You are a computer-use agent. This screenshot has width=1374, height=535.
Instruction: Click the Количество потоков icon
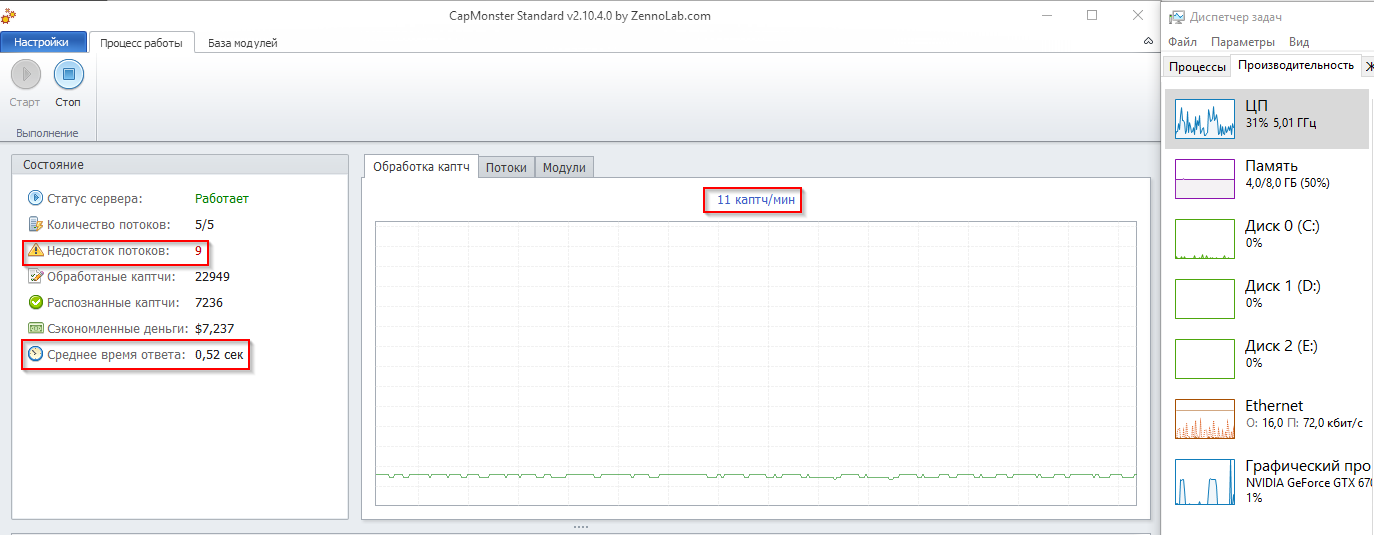[36, 224]
